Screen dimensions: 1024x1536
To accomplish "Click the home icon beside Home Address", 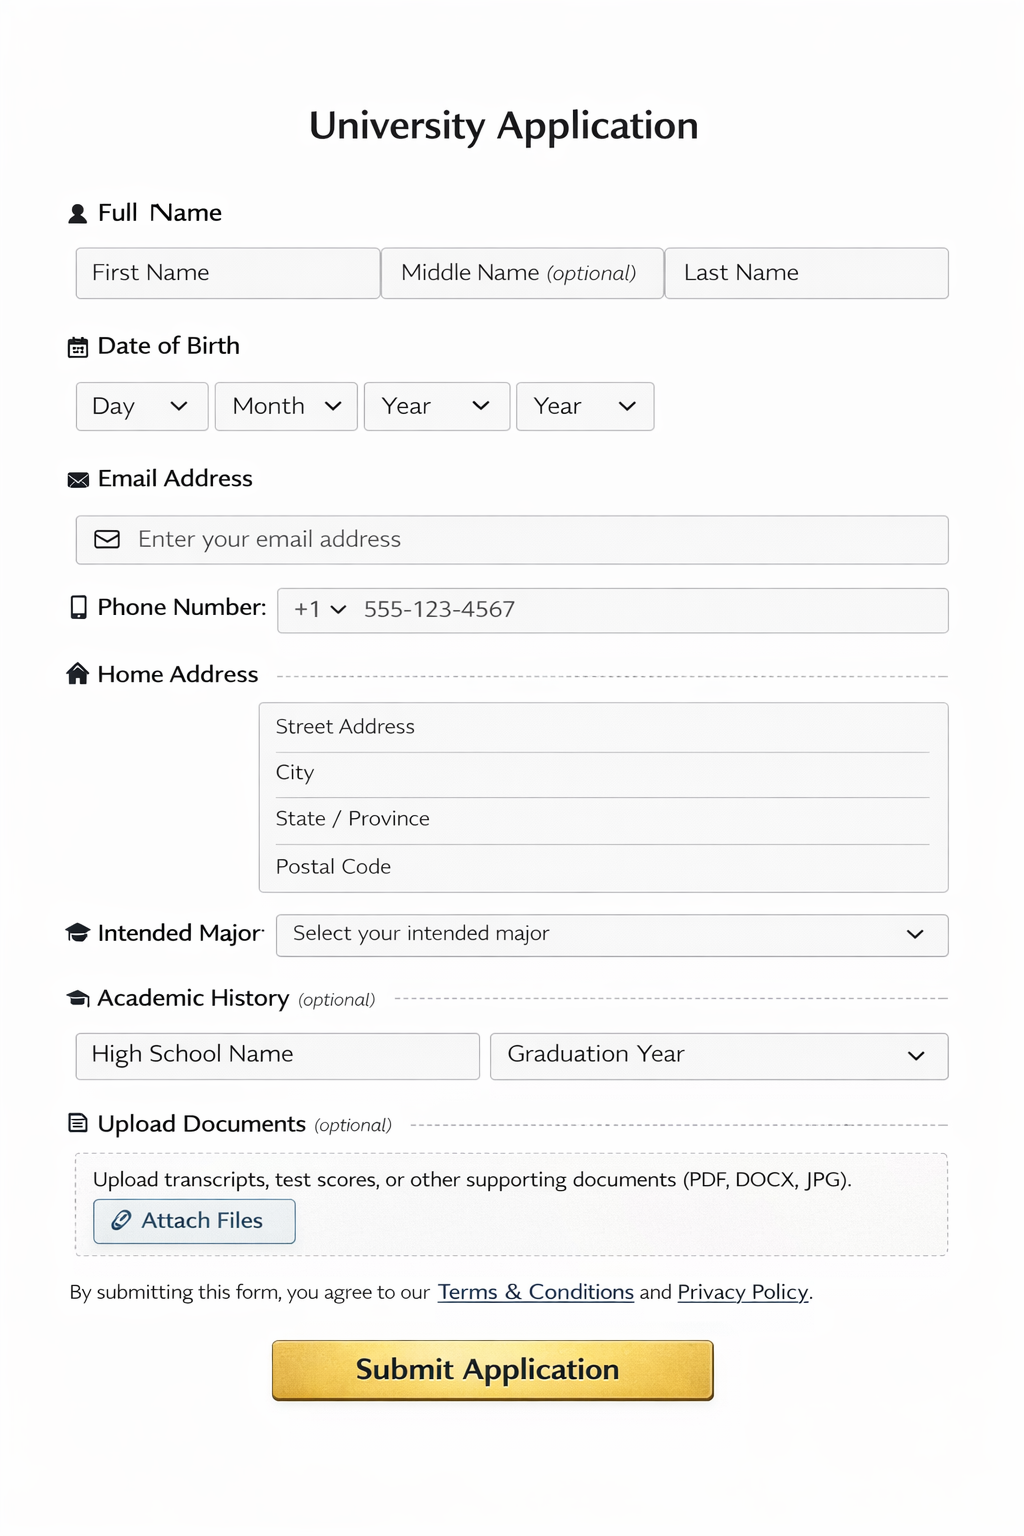I will 78,673.
